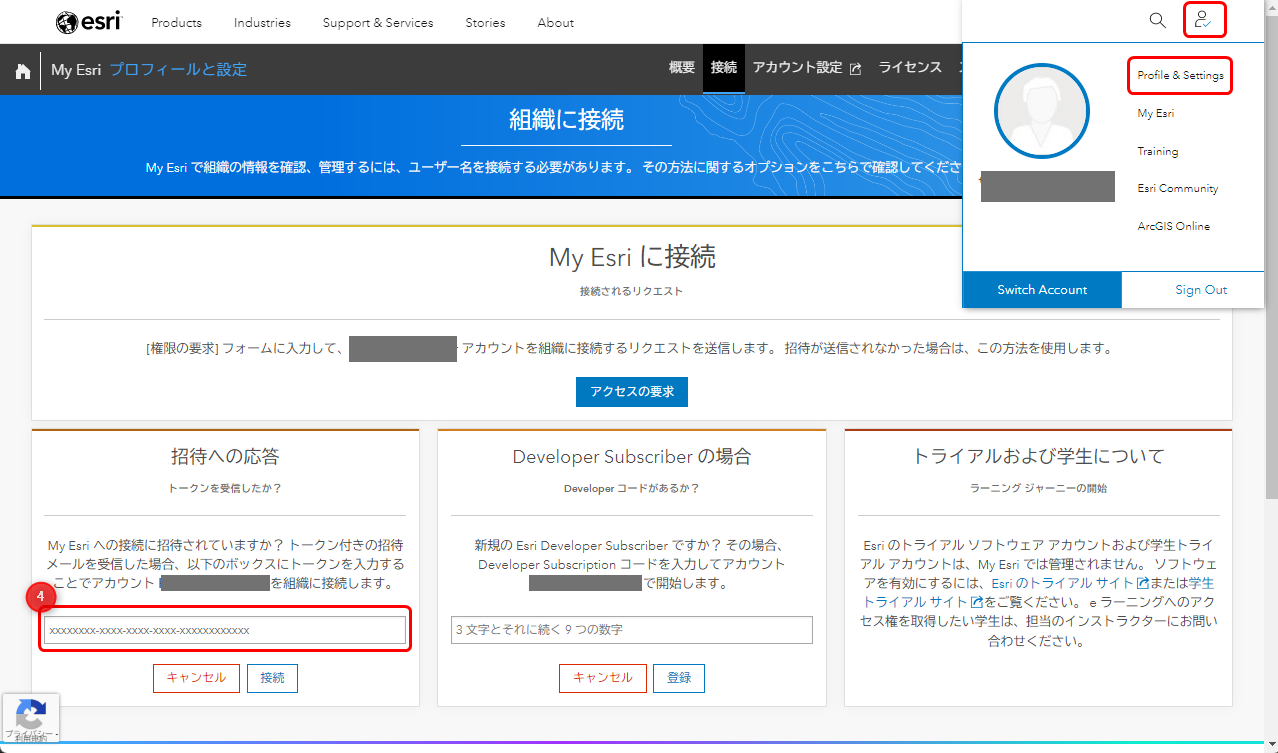
Task: Click the Switch Account button
Action: [x=1042, y=290]
